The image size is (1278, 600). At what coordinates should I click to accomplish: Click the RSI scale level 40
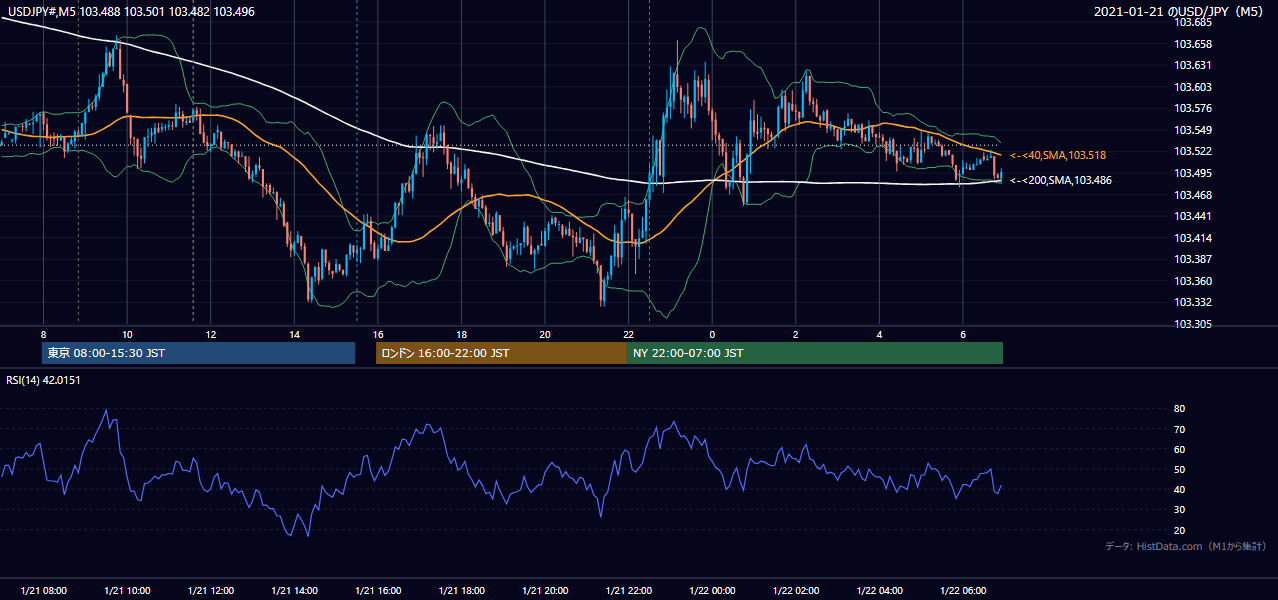point(1179,489)
